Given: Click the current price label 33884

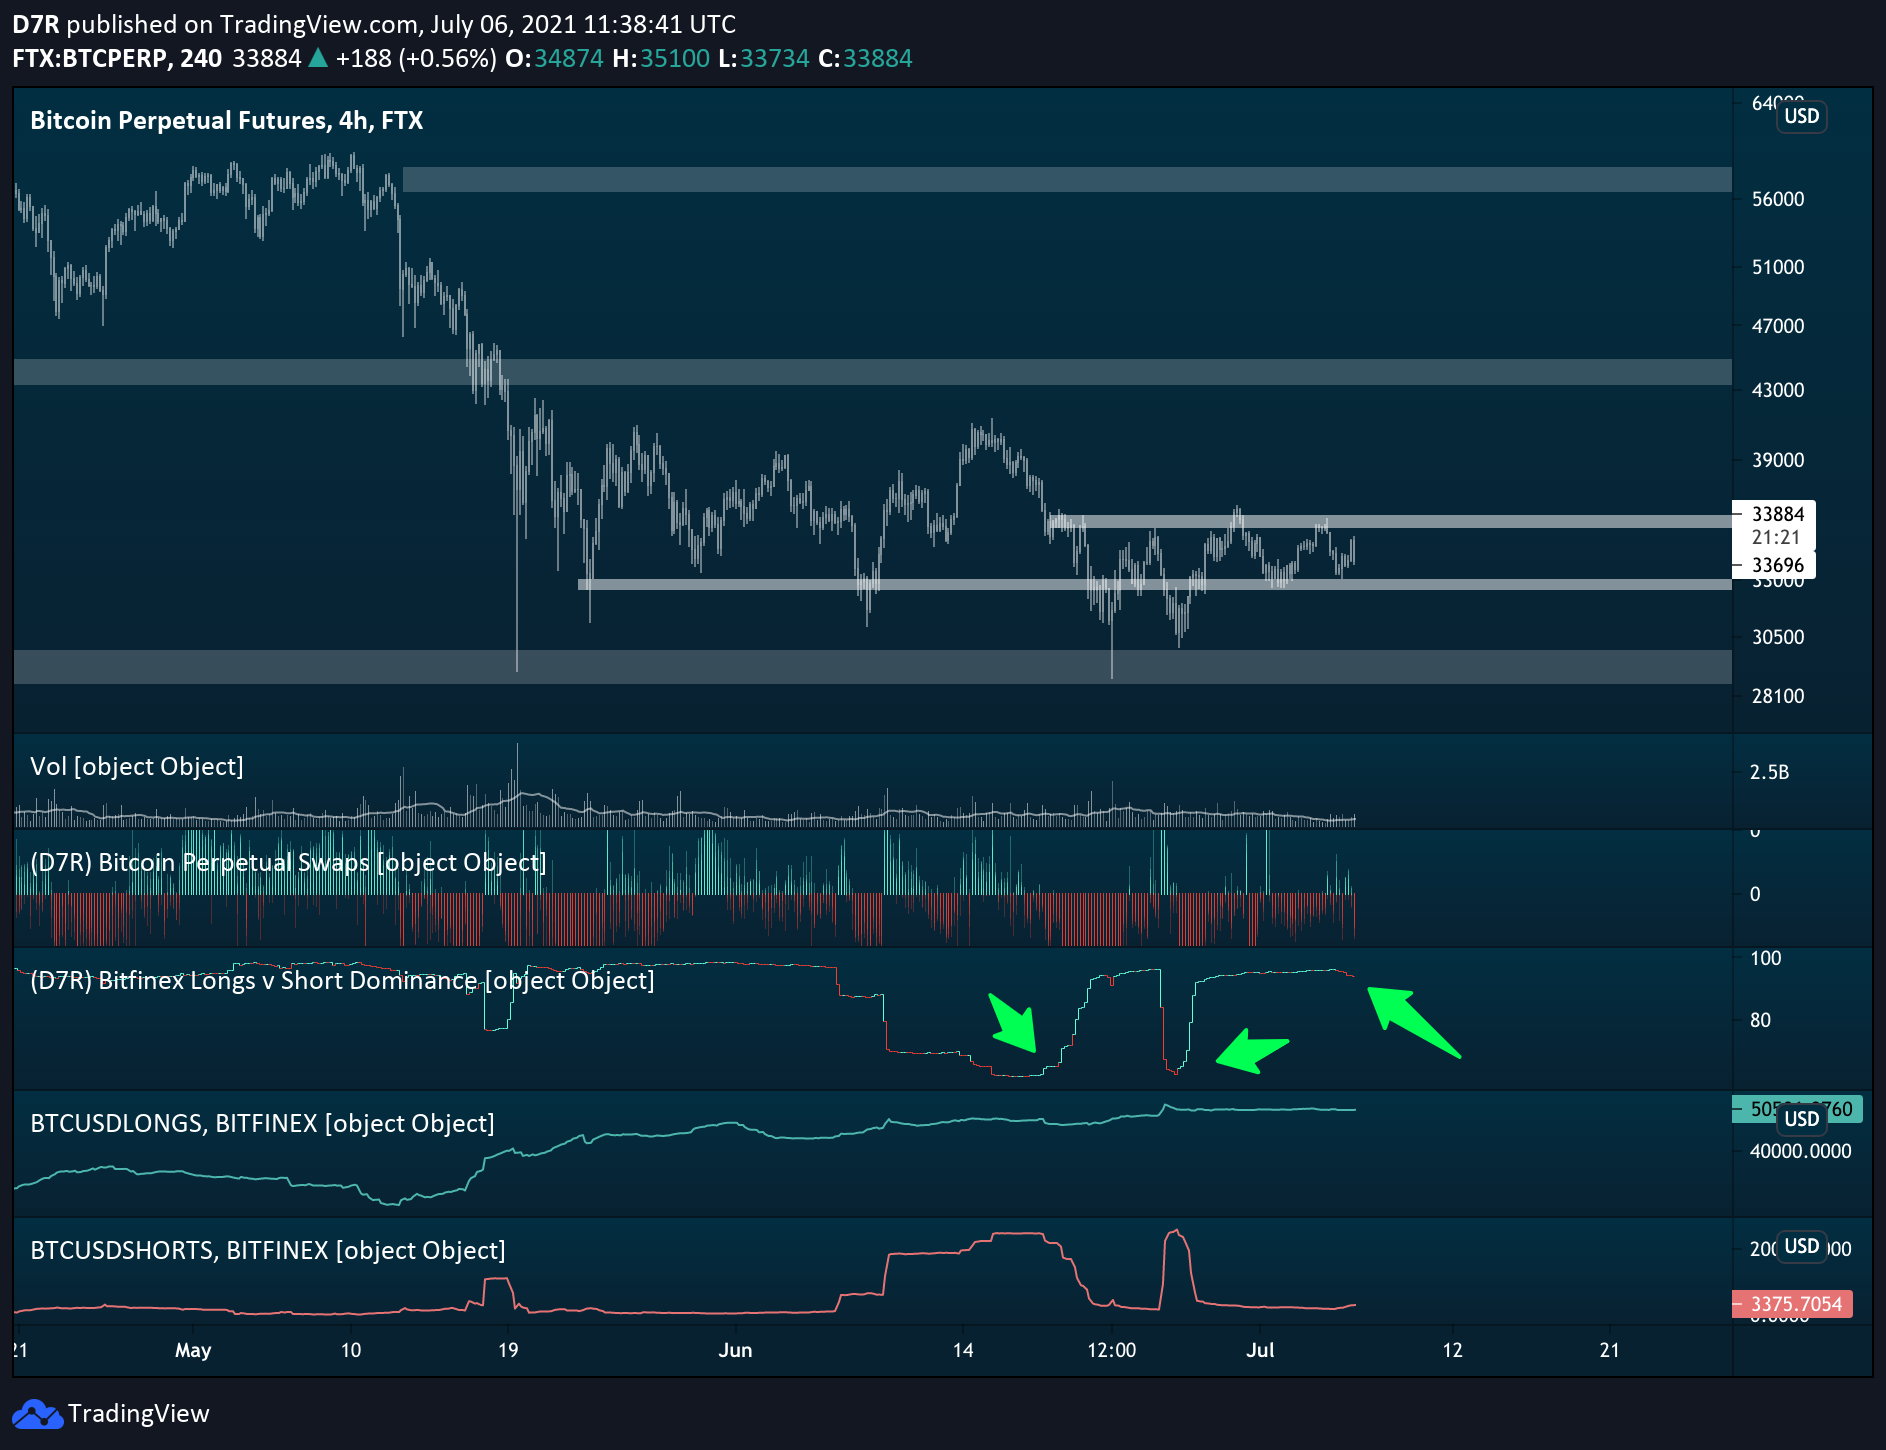Looking at the screenshot, I should tap(1778, 514).
